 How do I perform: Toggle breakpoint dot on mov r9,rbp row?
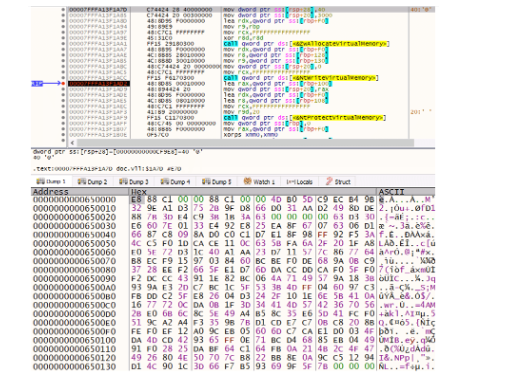[x=63, y=27]
